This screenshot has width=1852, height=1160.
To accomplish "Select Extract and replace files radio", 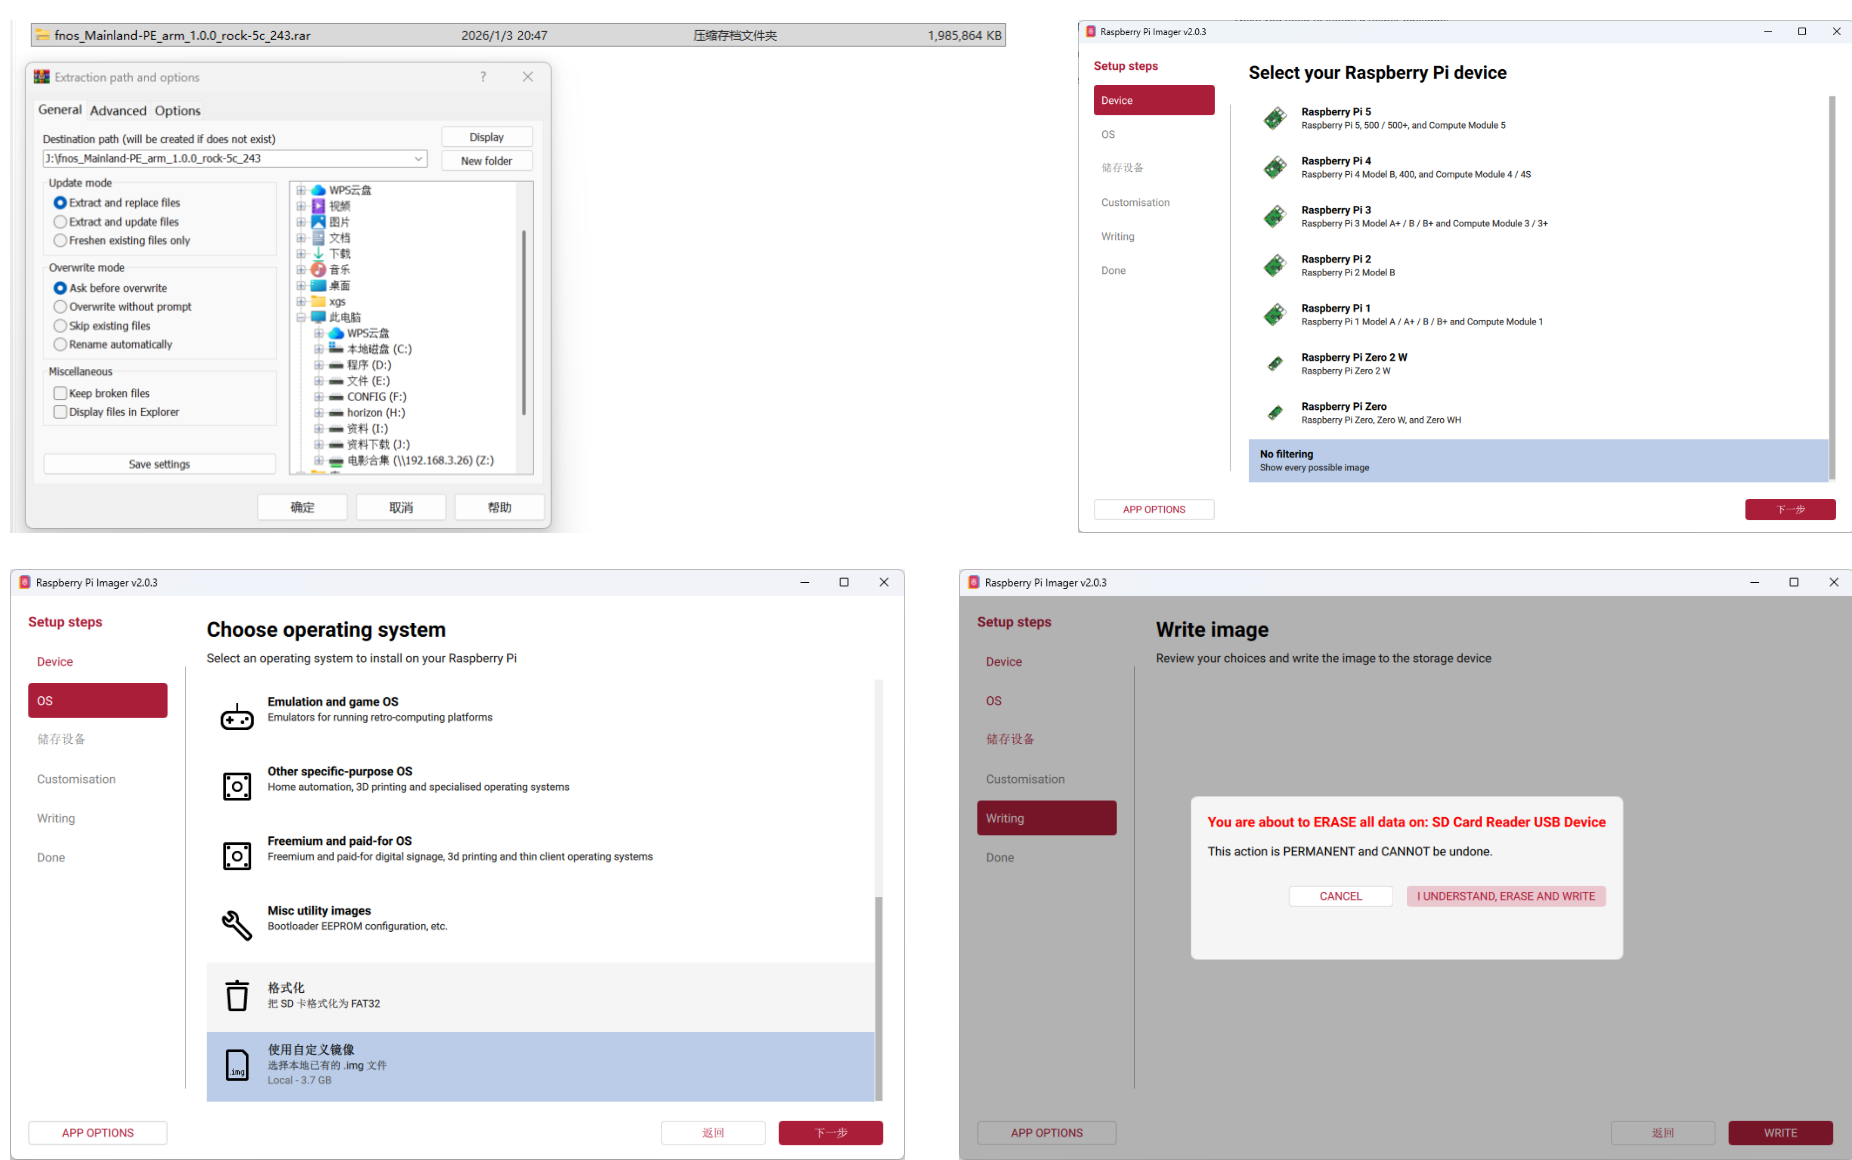I will tap(60, 203).
